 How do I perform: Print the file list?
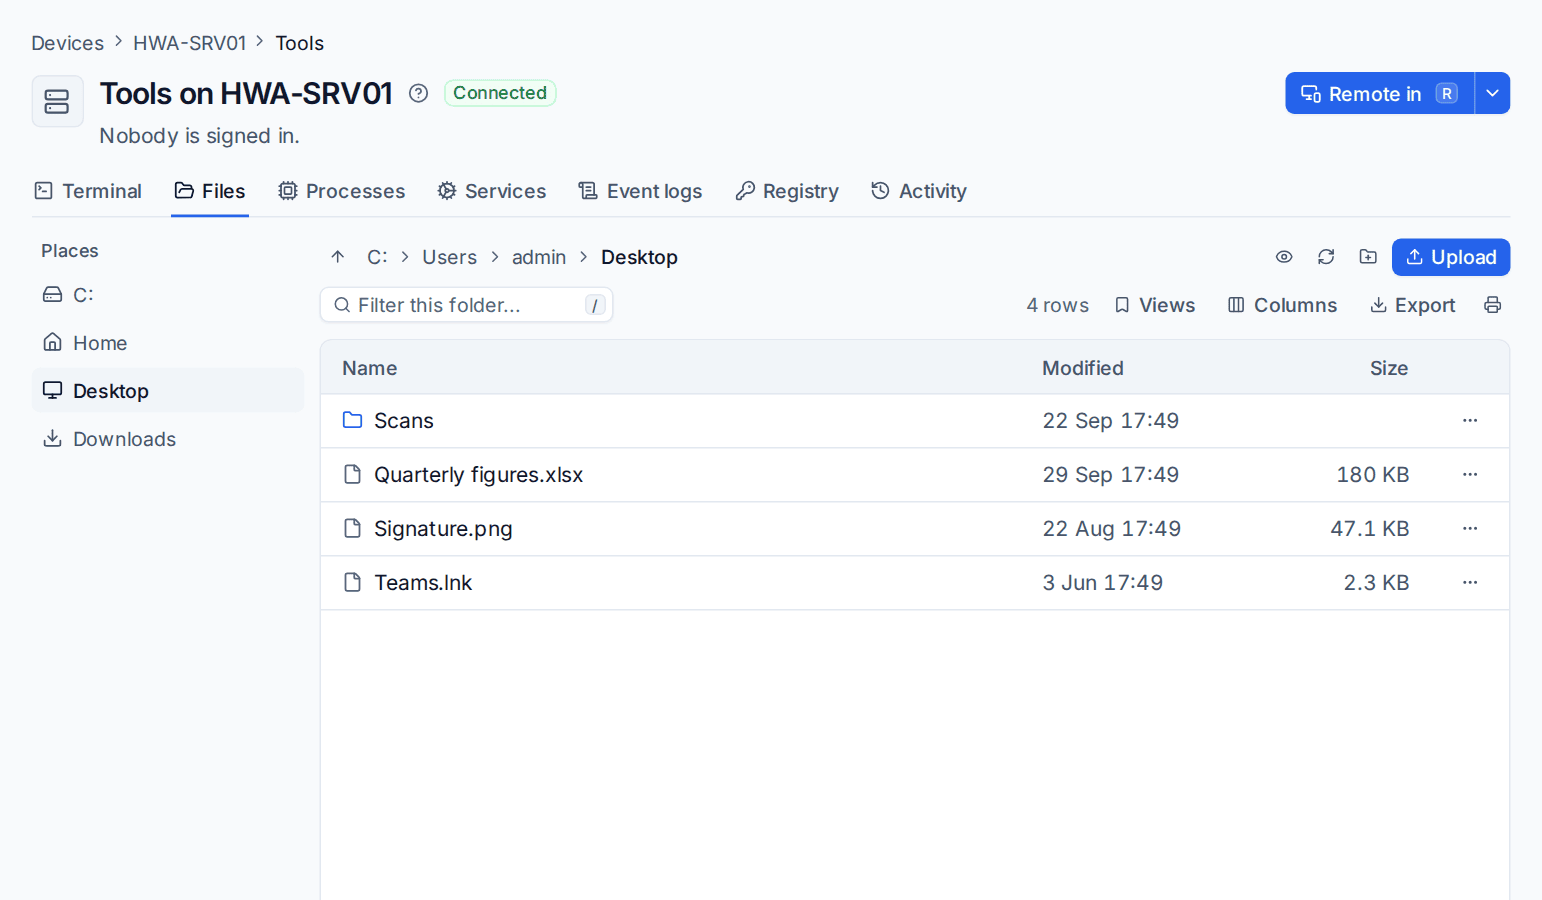pos(1492,305)
